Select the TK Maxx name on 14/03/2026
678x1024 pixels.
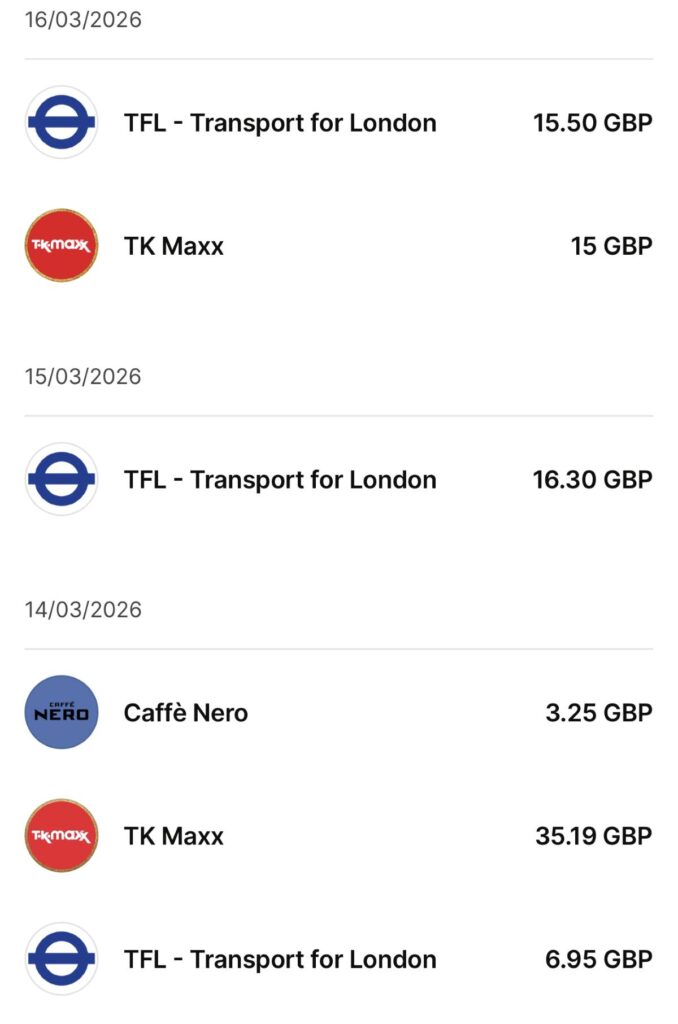[x=174, y=836]
